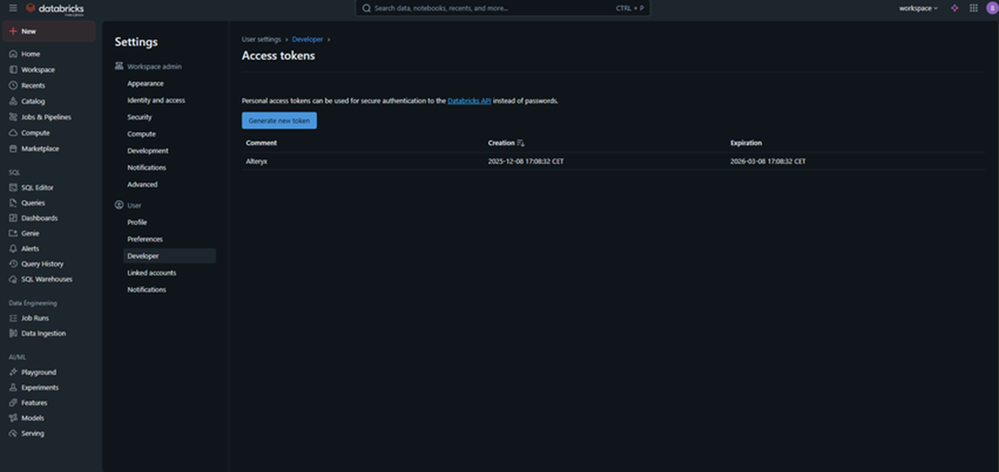Open Advanced settings

click(142, 185)
